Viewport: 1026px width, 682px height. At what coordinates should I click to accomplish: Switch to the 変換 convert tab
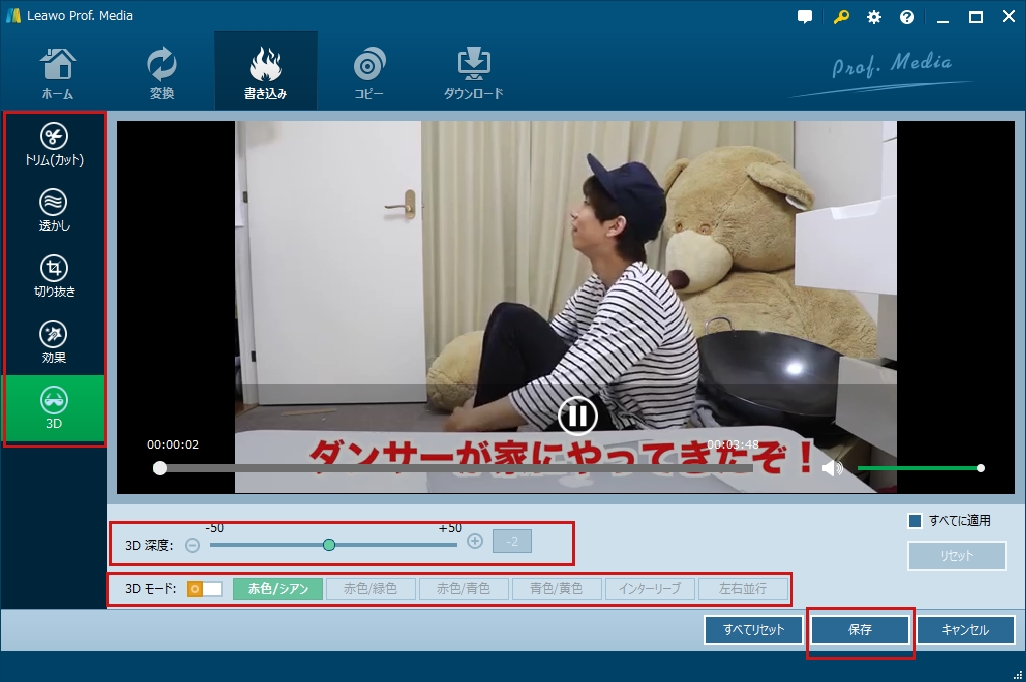click(162, 73)
